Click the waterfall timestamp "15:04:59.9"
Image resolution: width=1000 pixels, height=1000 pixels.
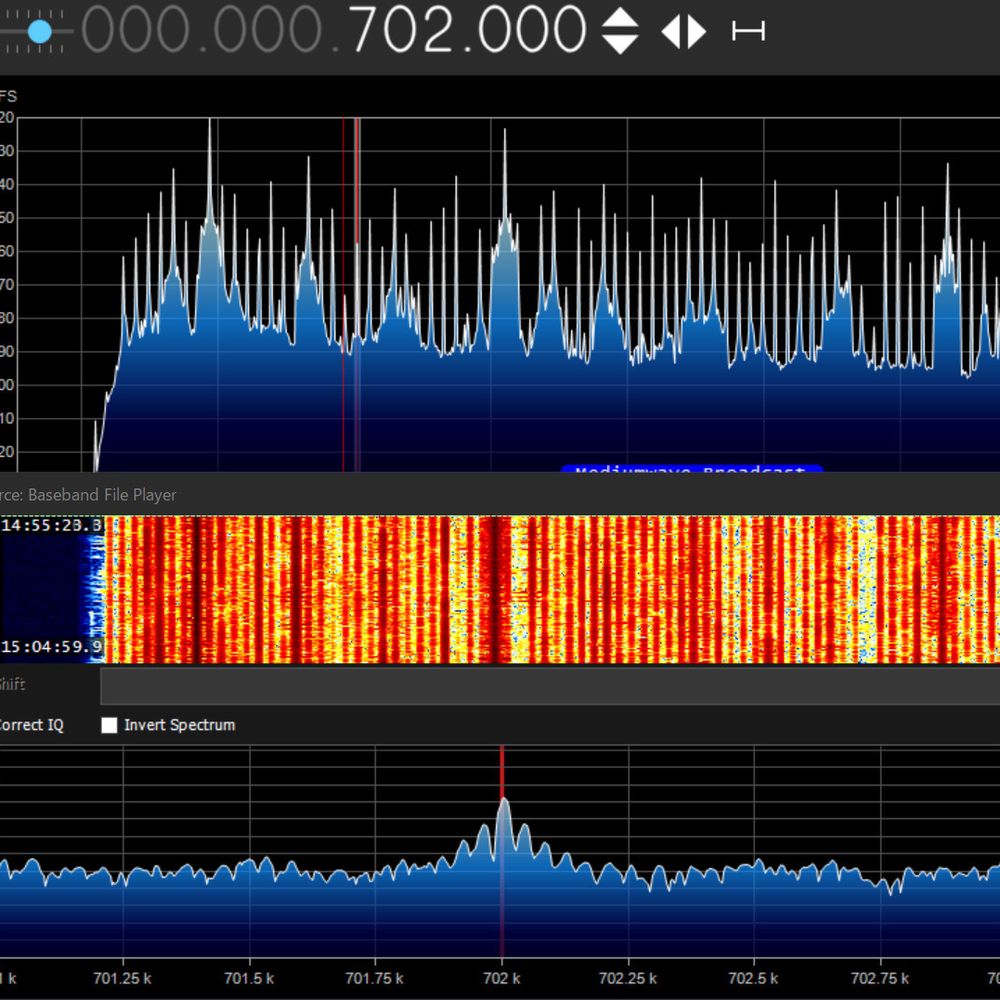[52, 647]
